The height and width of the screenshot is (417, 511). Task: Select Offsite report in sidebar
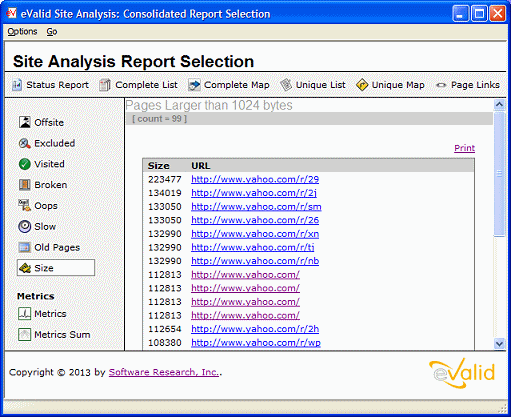[49, 122]
